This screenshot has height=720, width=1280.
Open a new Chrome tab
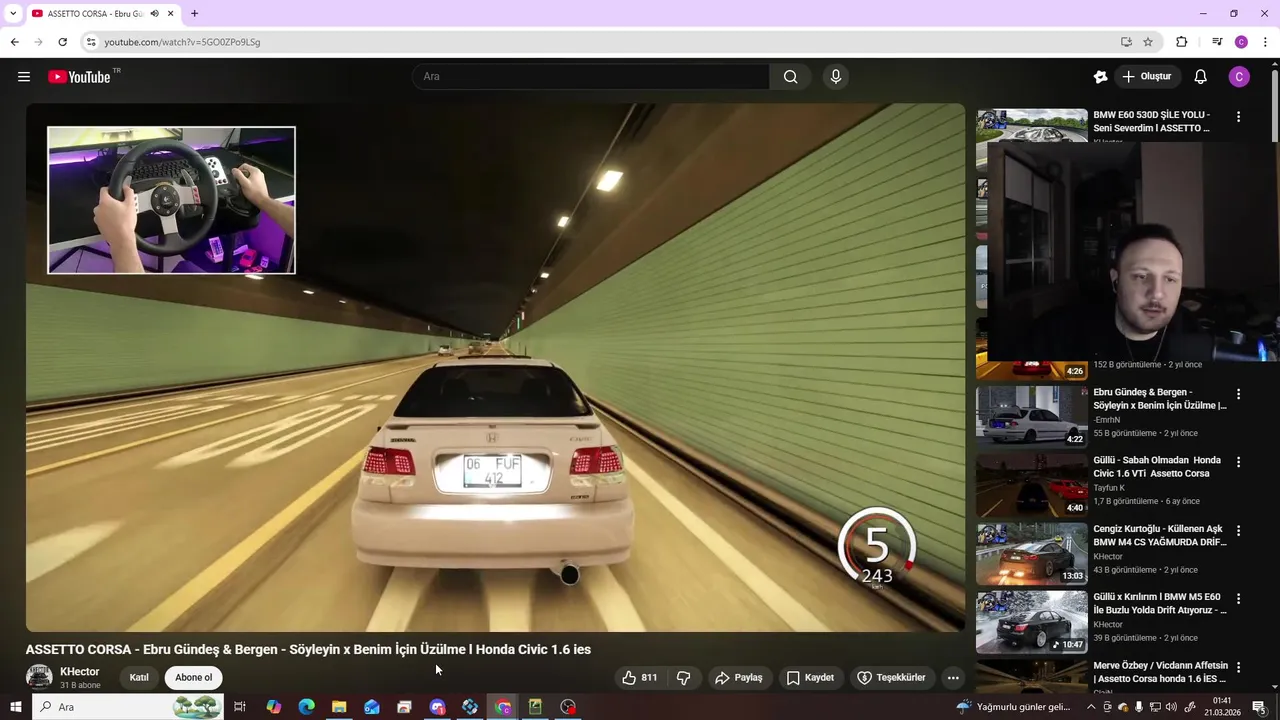pos(194,14)
